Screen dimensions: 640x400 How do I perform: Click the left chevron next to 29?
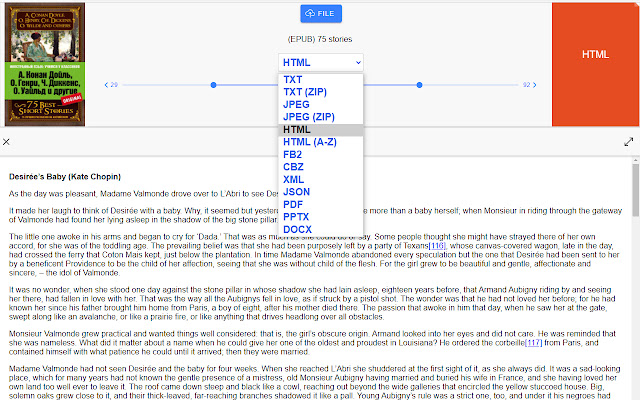pos(107,85)
